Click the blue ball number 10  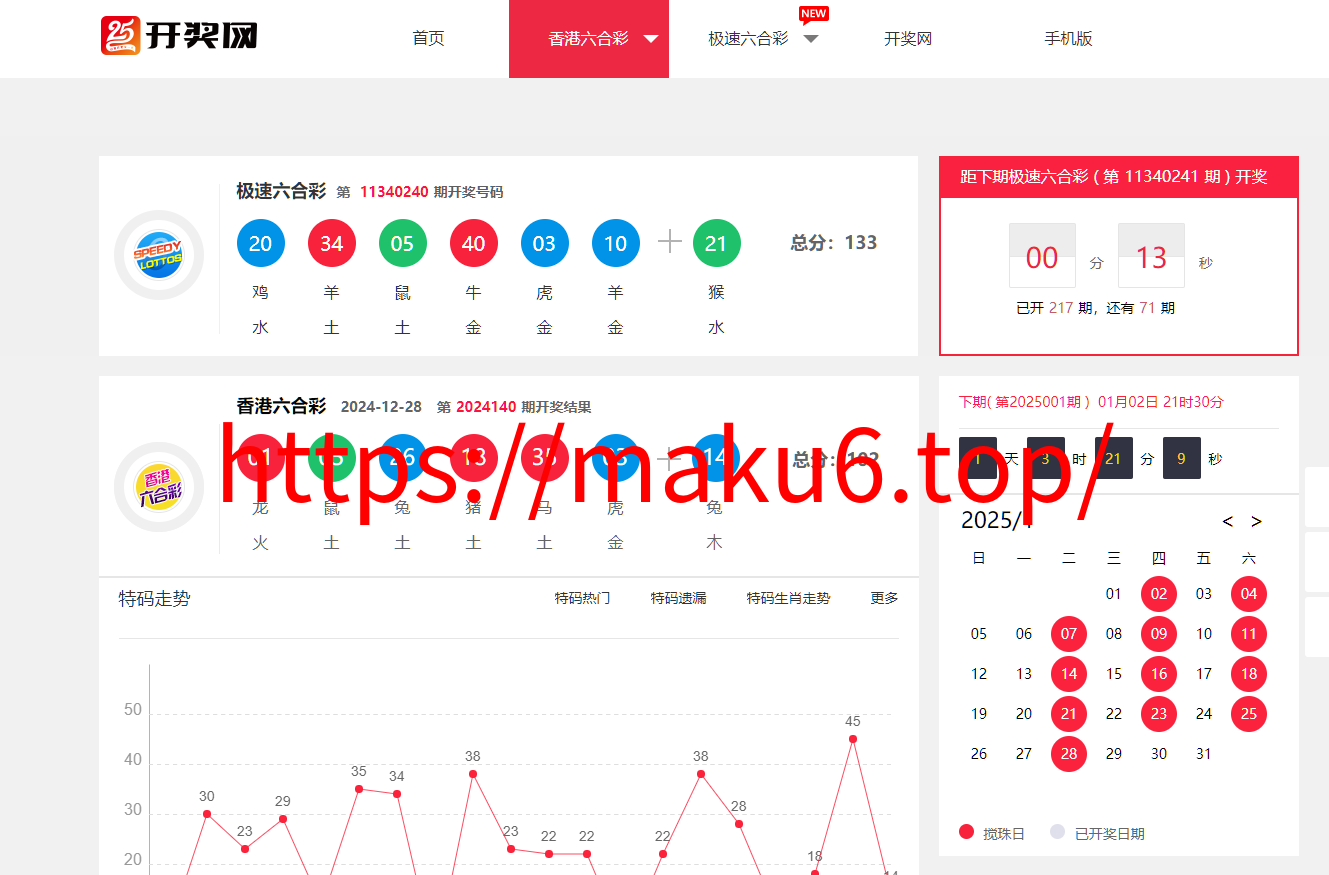point(616,243)
